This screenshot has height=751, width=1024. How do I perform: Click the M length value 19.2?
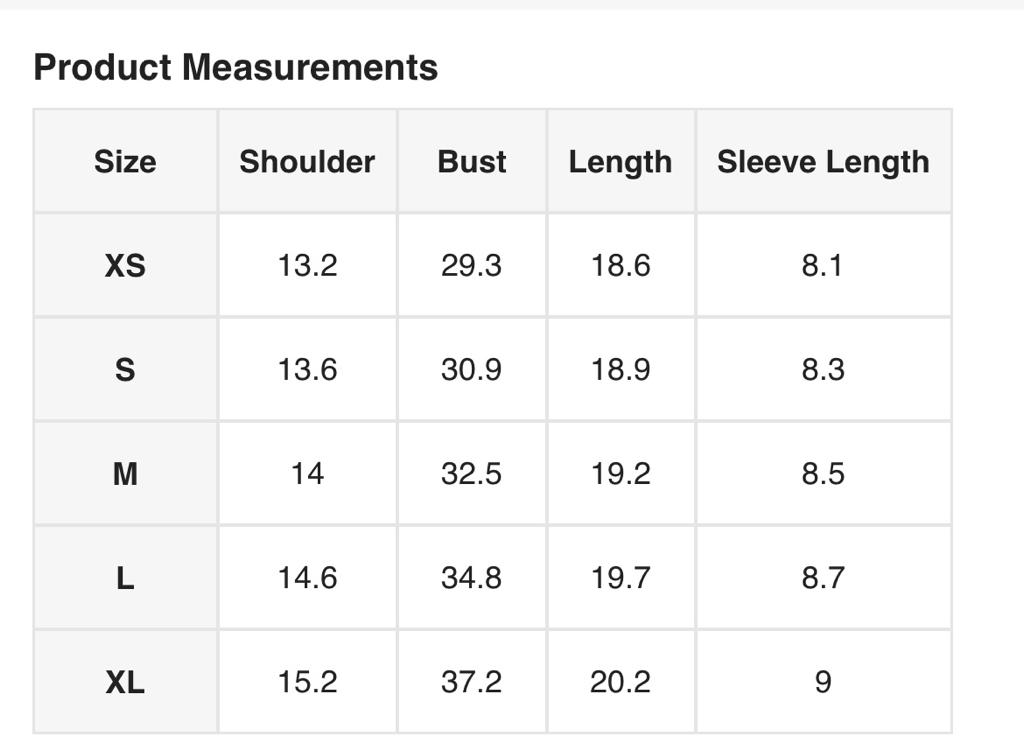pos(620,474)
